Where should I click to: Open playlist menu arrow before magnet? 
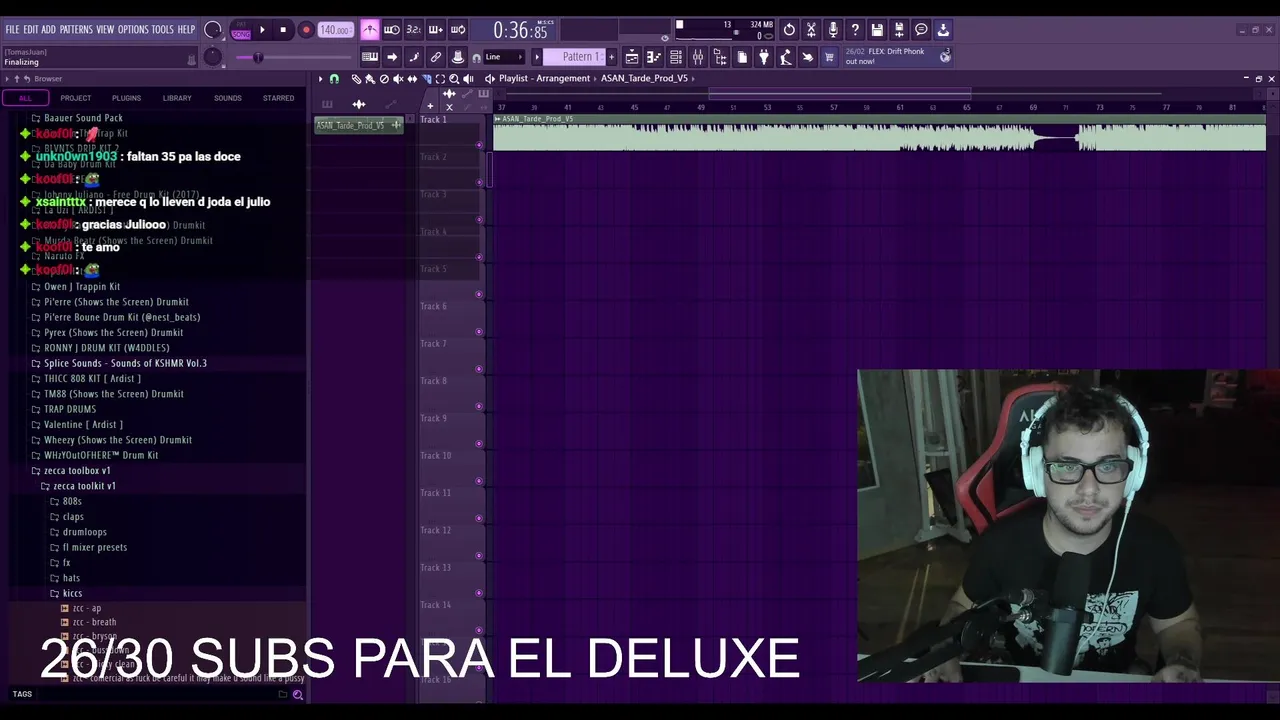[321, 79]
